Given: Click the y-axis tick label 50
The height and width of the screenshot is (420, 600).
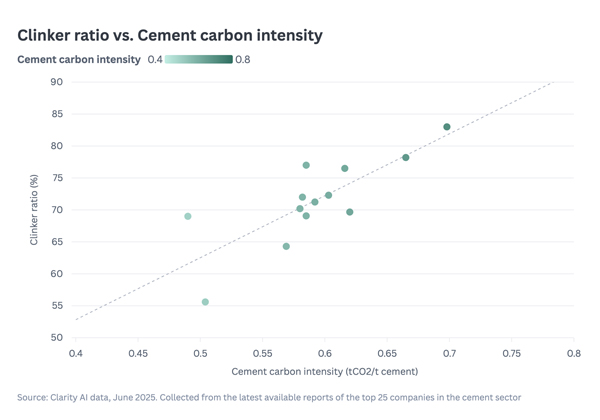Looking at the screenshot, I should click(56, 338).
